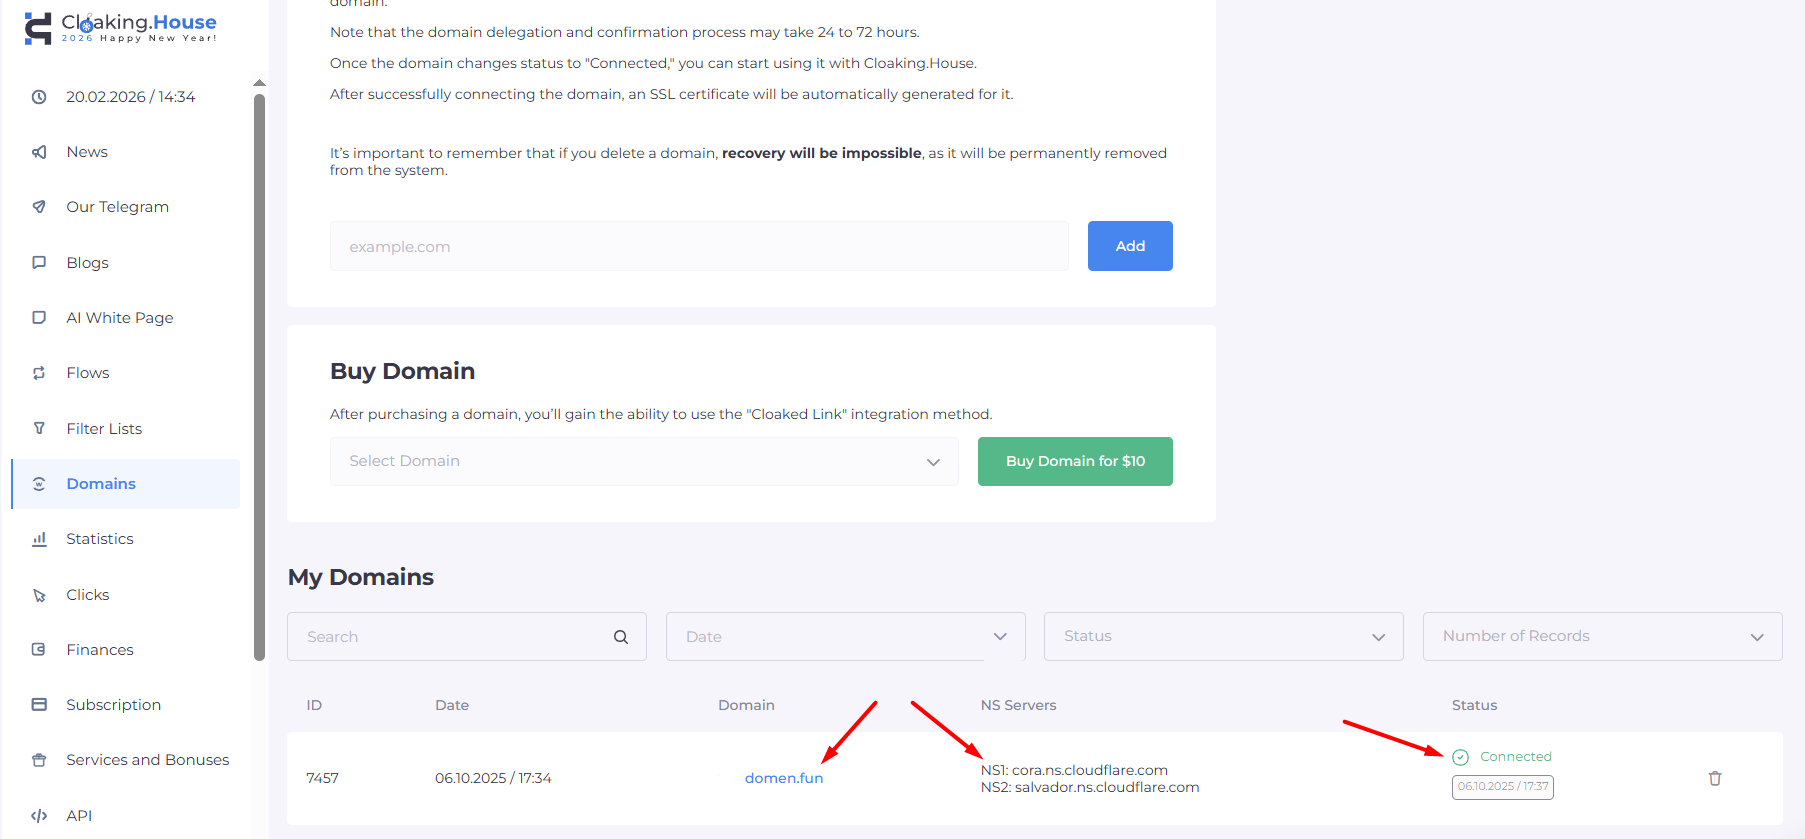Open the Subscription page
This screenshot has height=839, width=1805.
coord(113,705)
